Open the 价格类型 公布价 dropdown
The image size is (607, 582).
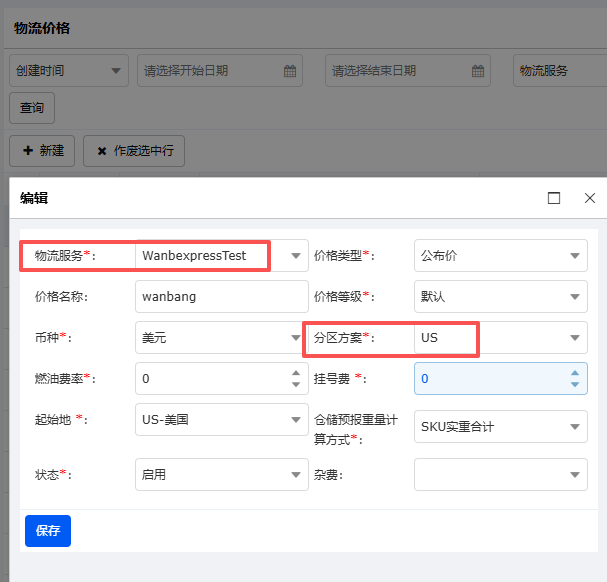(x=574, y=256)
